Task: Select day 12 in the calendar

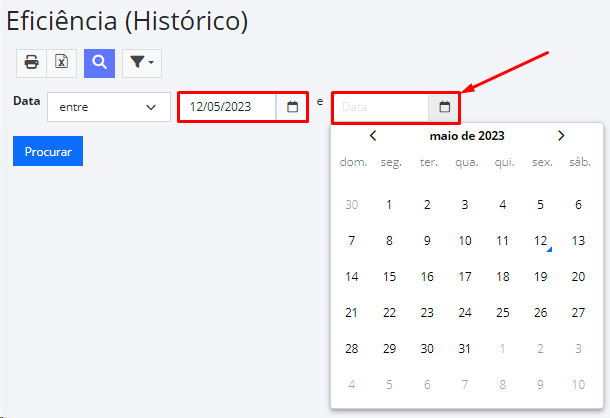Action: click(540, 241)
